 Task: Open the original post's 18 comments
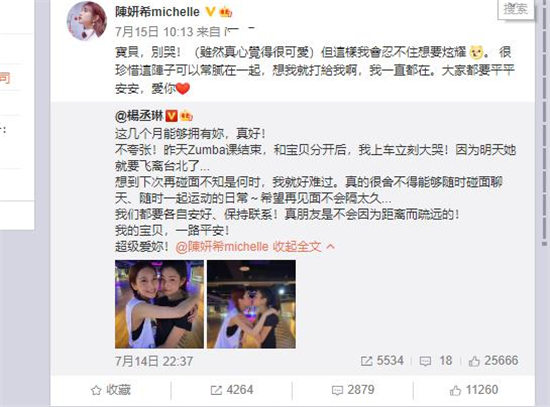(436, 361)
